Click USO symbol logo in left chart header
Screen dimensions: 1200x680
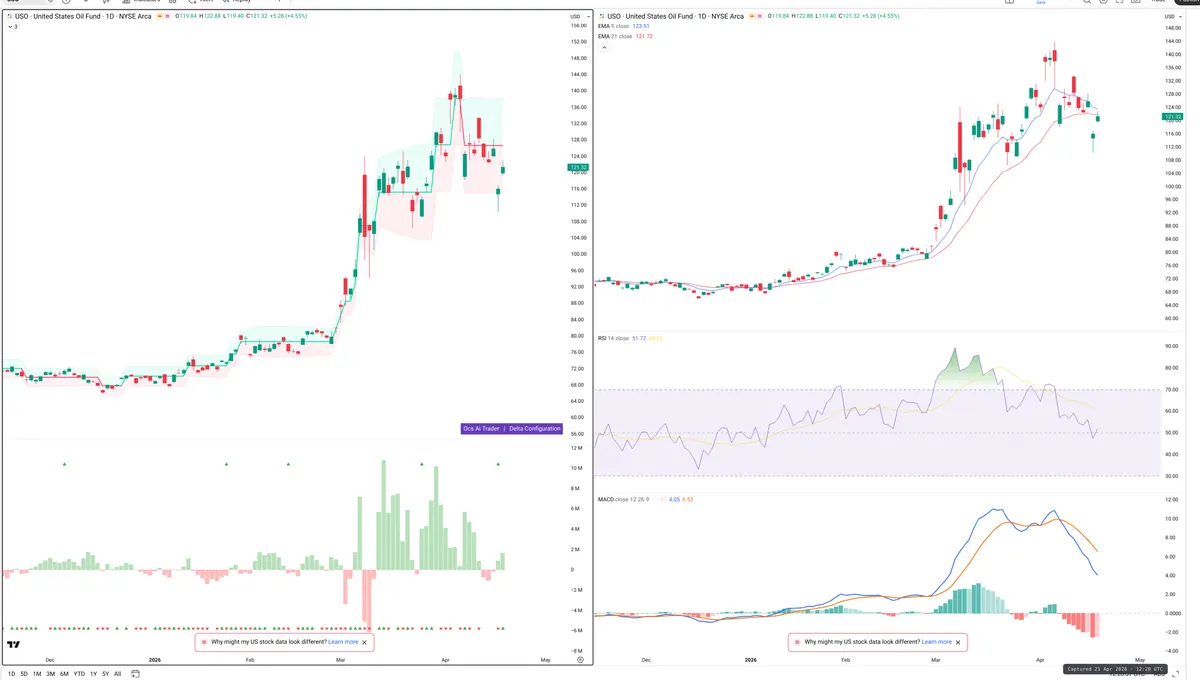tap(9, 16)
